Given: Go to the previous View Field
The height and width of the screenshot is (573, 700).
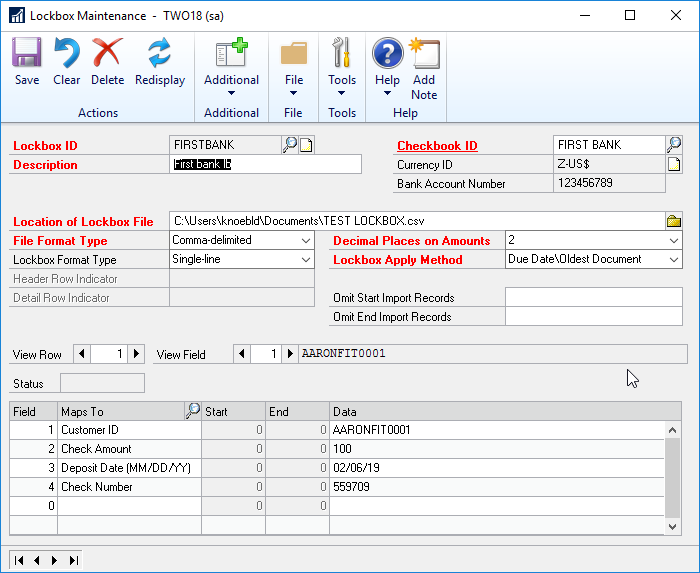Looking at the screenshot, I should point(242,354).
